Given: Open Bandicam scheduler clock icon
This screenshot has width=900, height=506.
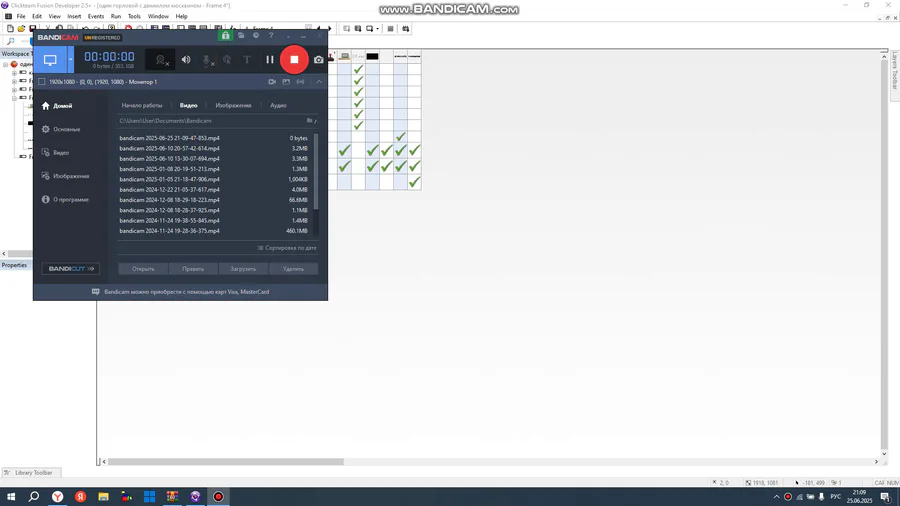Looking at the screenshot, I should (256, 36).
